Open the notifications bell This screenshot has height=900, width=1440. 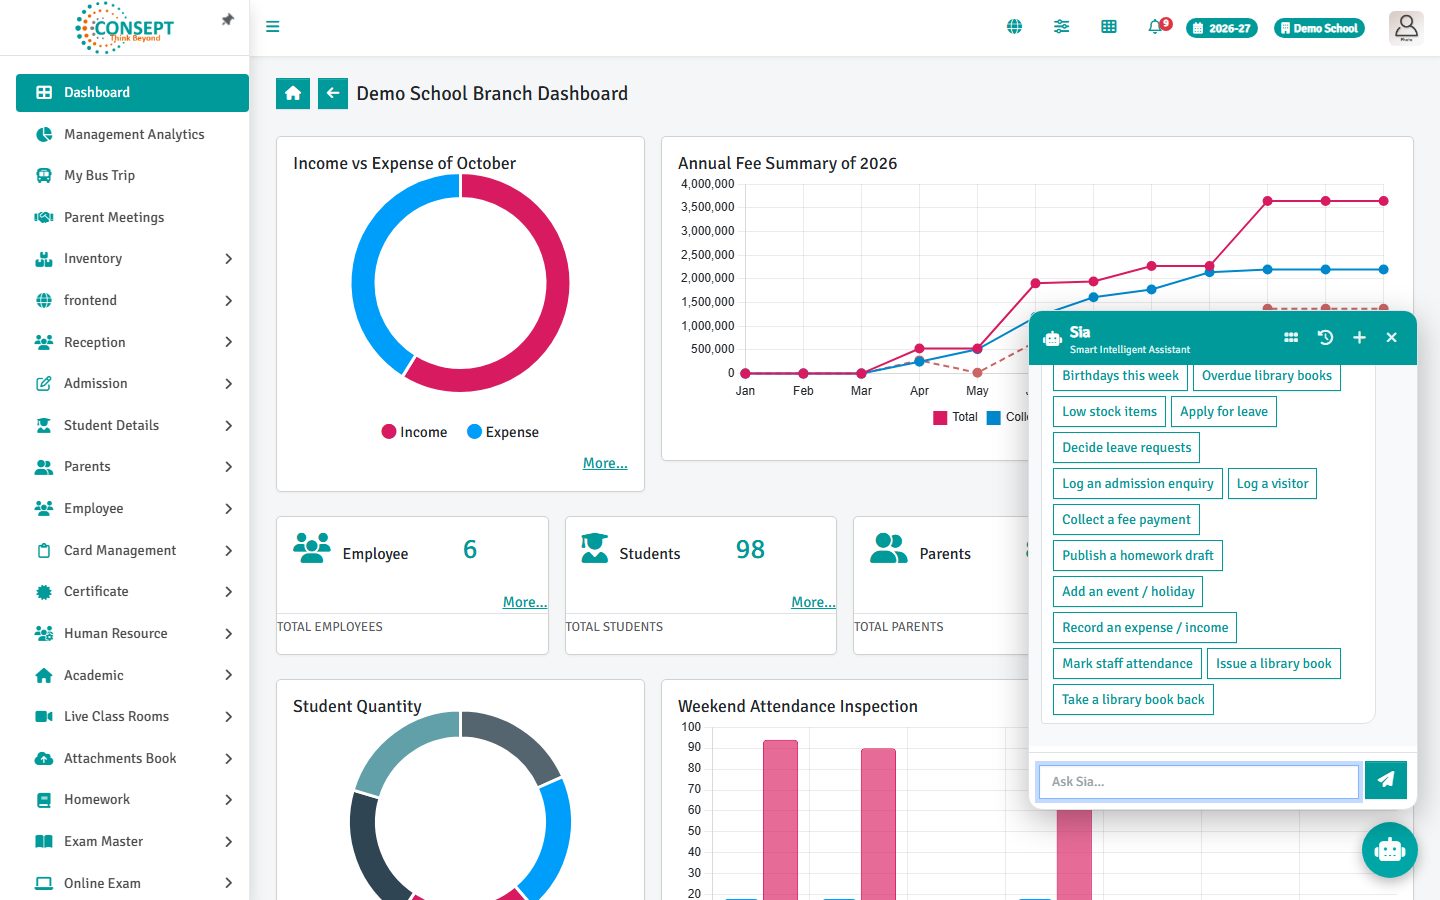(x=1157, y=27)
